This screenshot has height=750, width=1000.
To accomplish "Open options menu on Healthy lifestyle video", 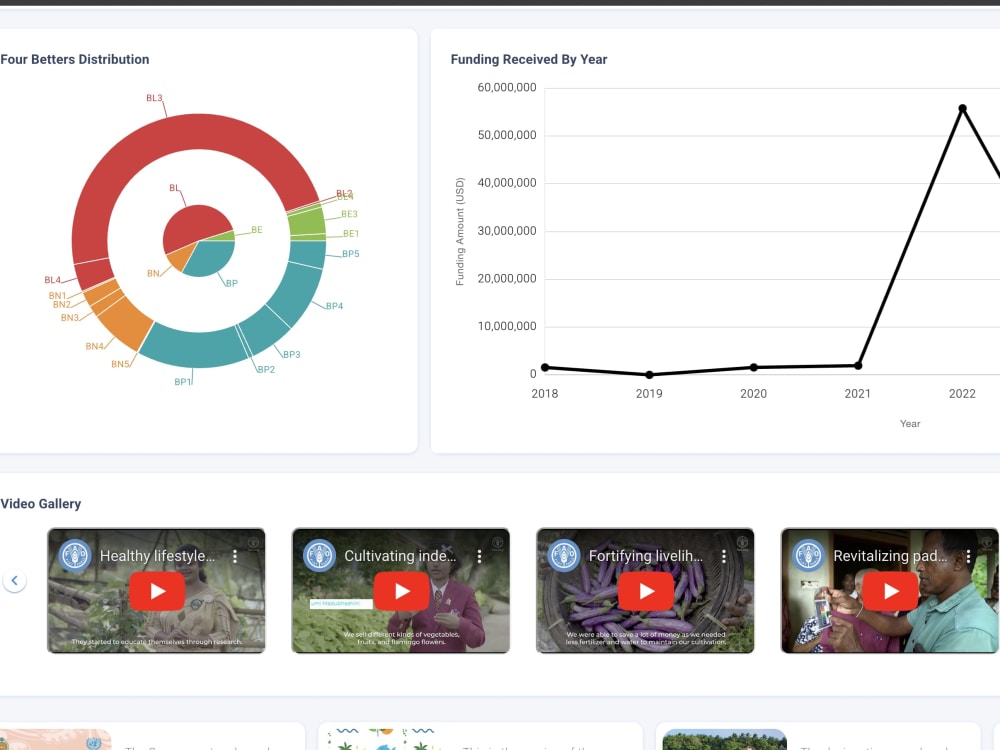I will point(235,556).
